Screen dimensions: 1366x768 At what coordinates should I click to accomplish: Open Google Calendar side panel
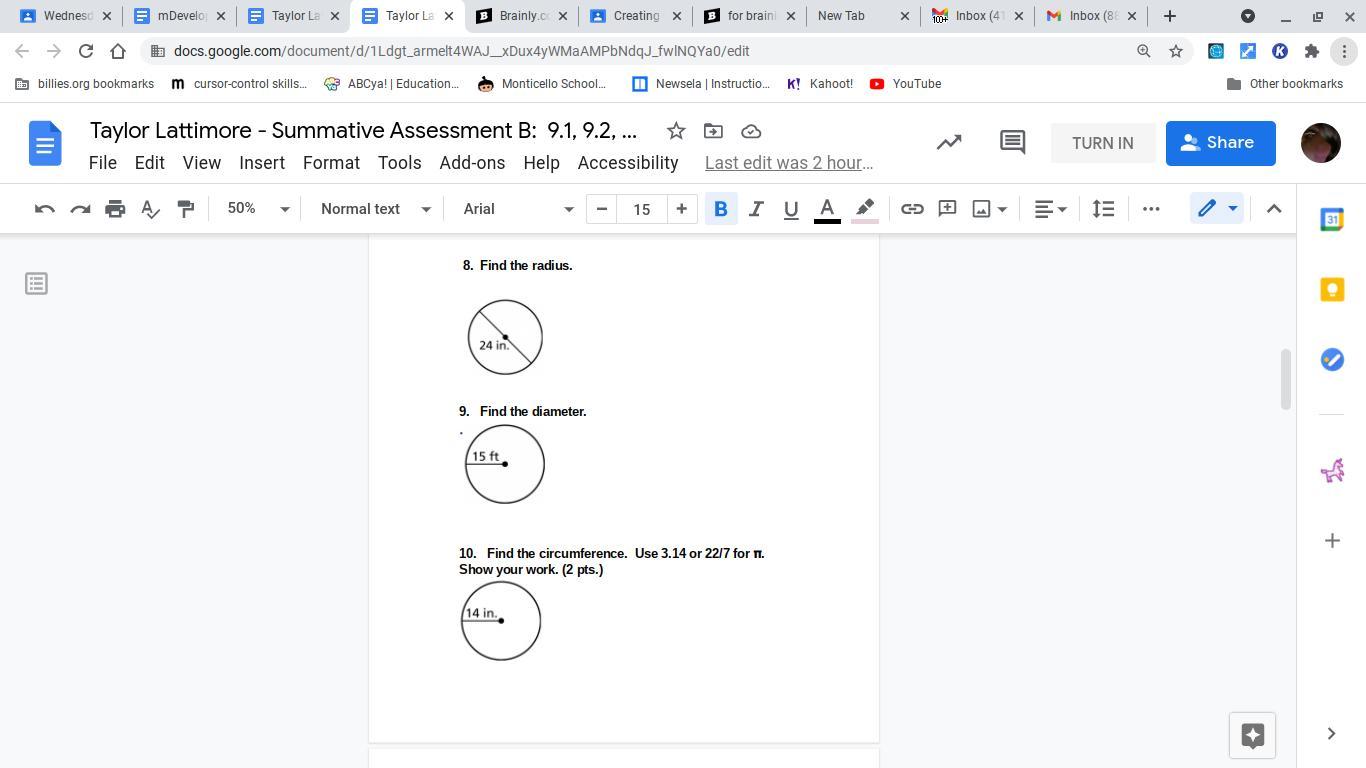[1332, 220]
